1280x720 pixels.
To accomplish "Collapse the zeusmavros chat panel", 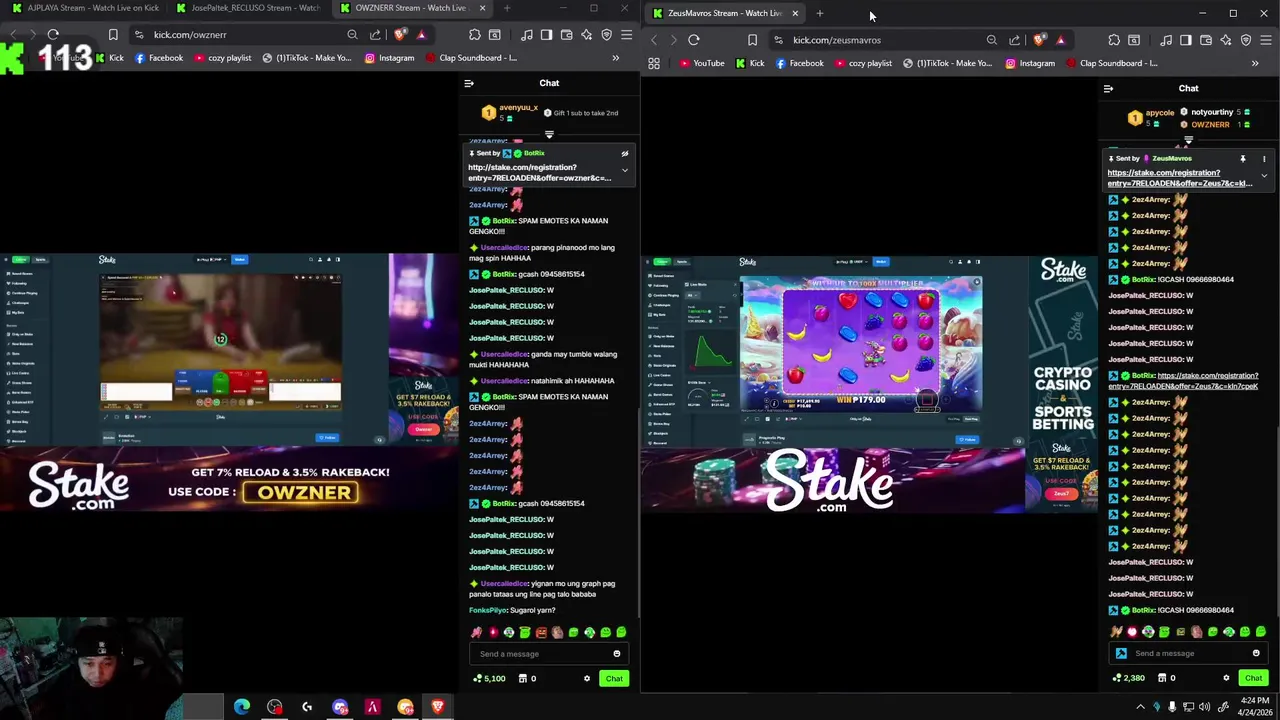I will [x=1108, y=89].
